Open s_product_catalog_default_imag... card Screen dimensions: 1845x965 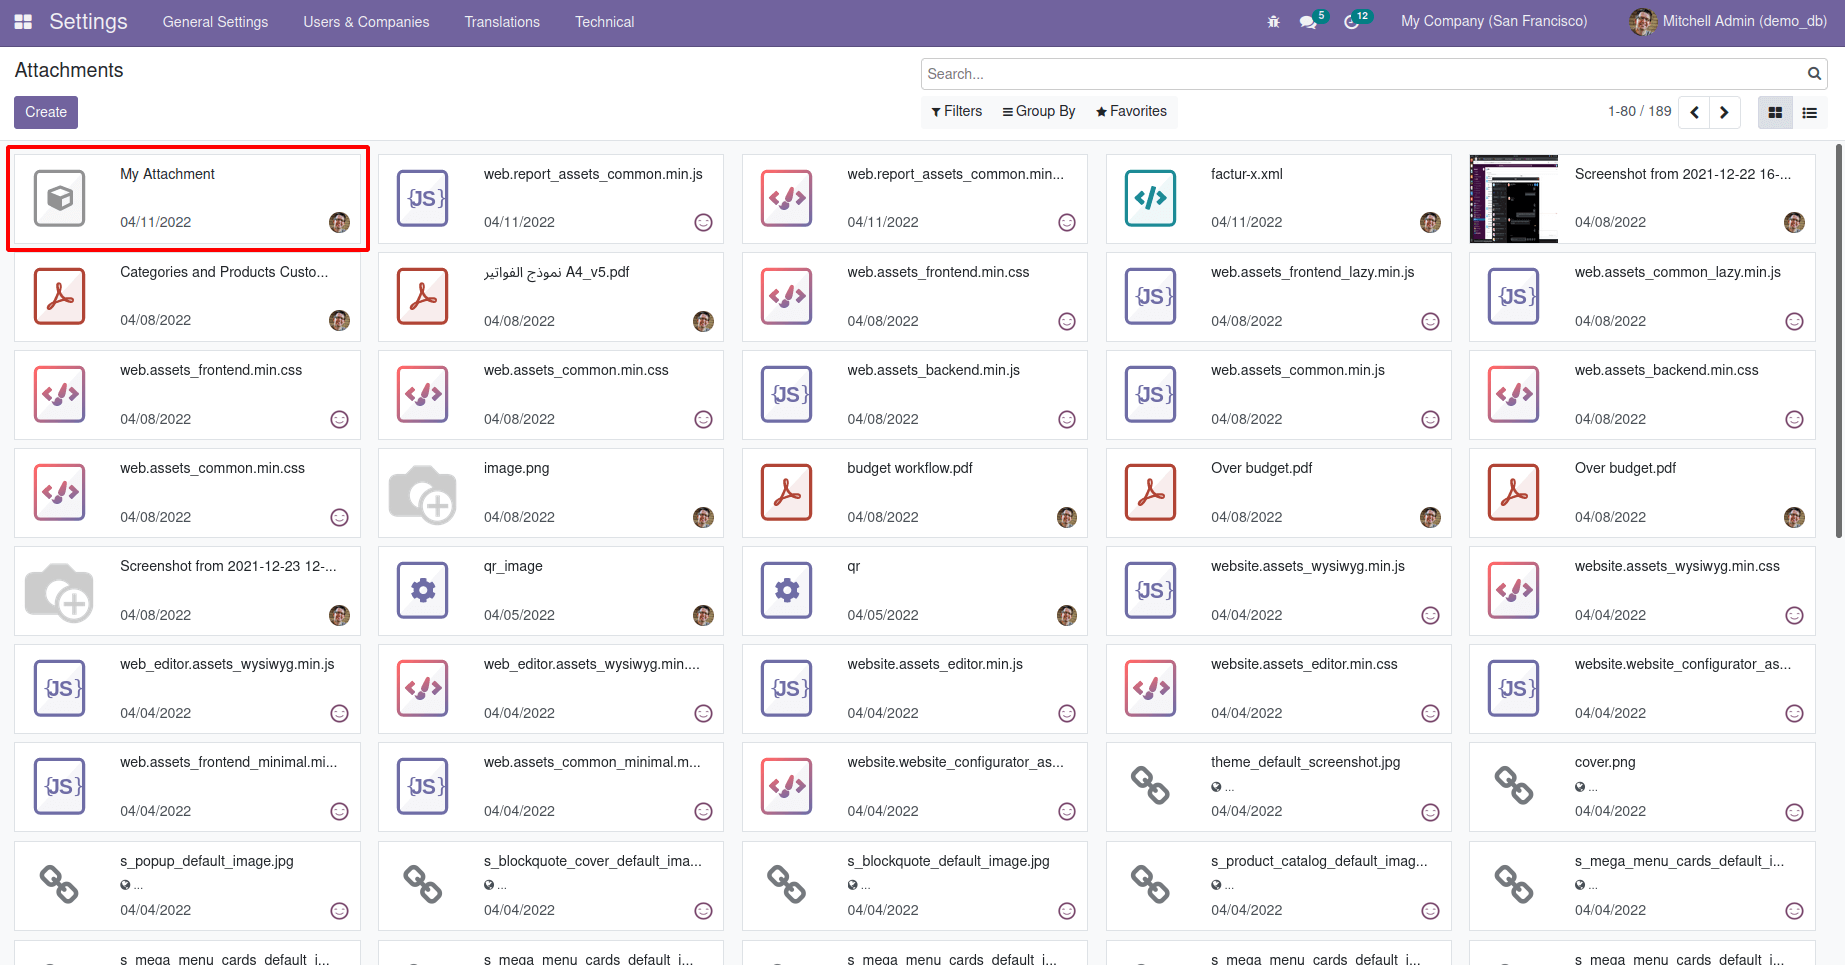[1278, 886]
